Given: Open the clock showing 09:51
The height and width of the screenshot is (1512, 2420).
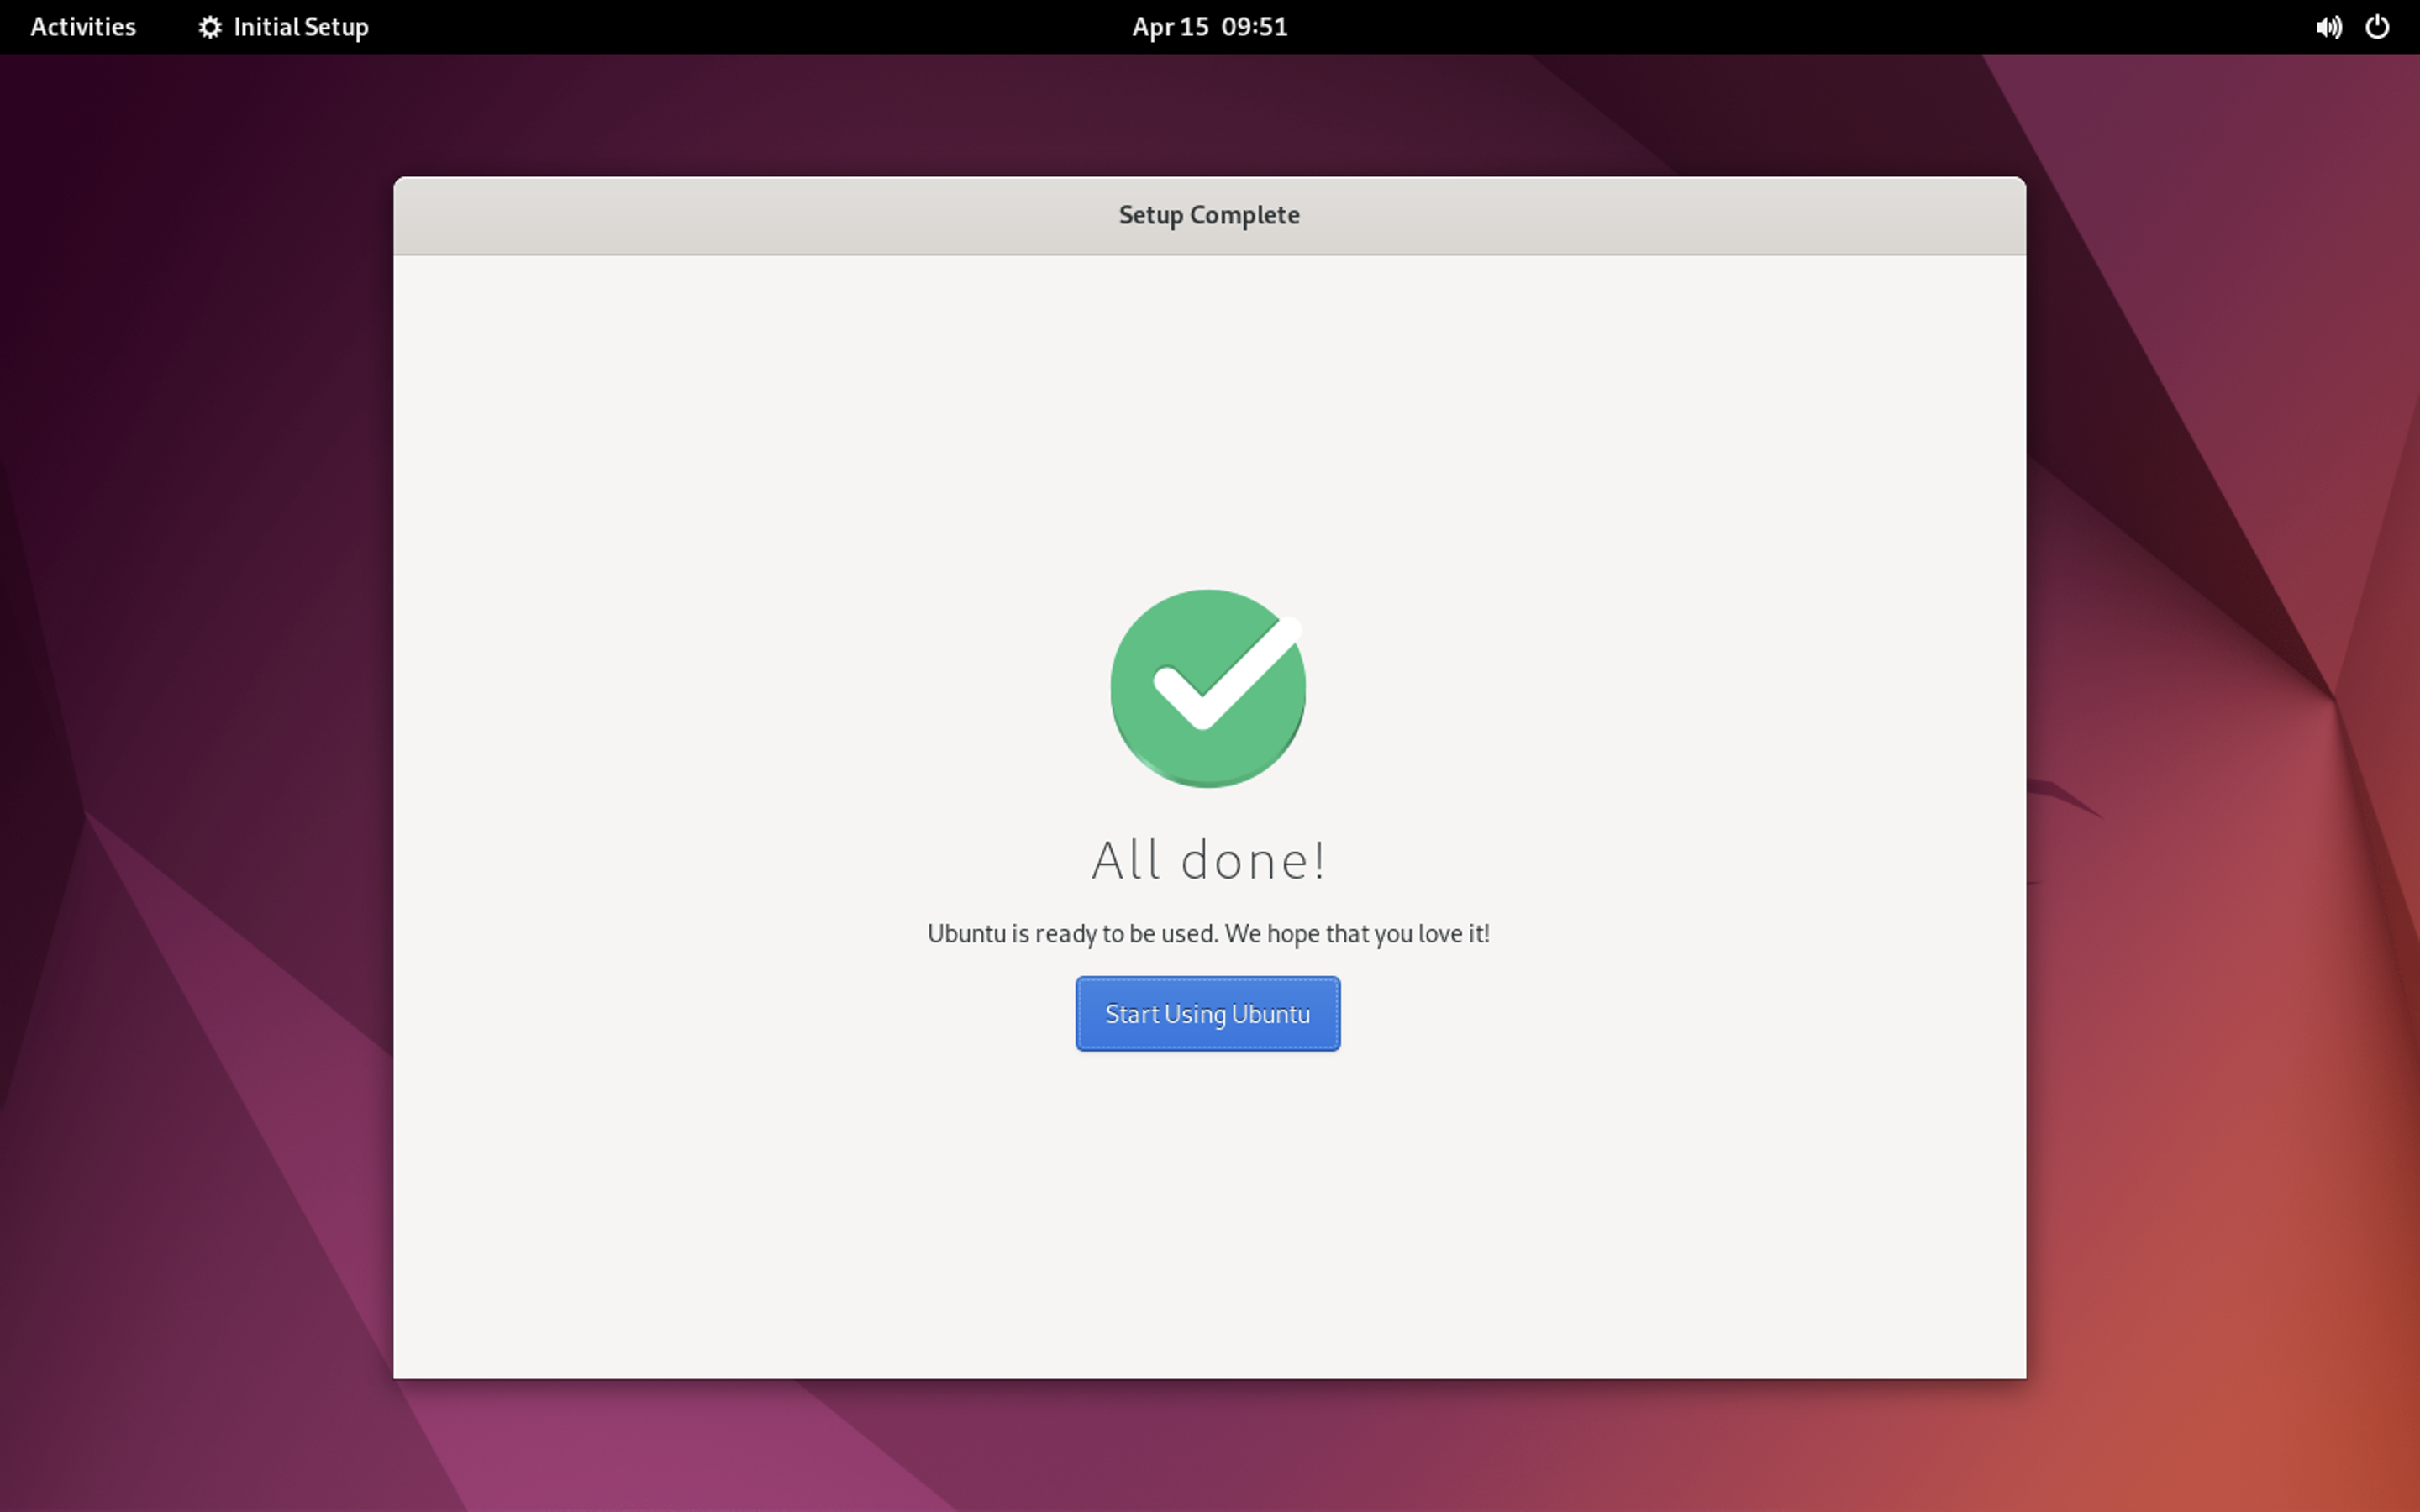Looking at the screenshot, I should (x=1254, y=27).
